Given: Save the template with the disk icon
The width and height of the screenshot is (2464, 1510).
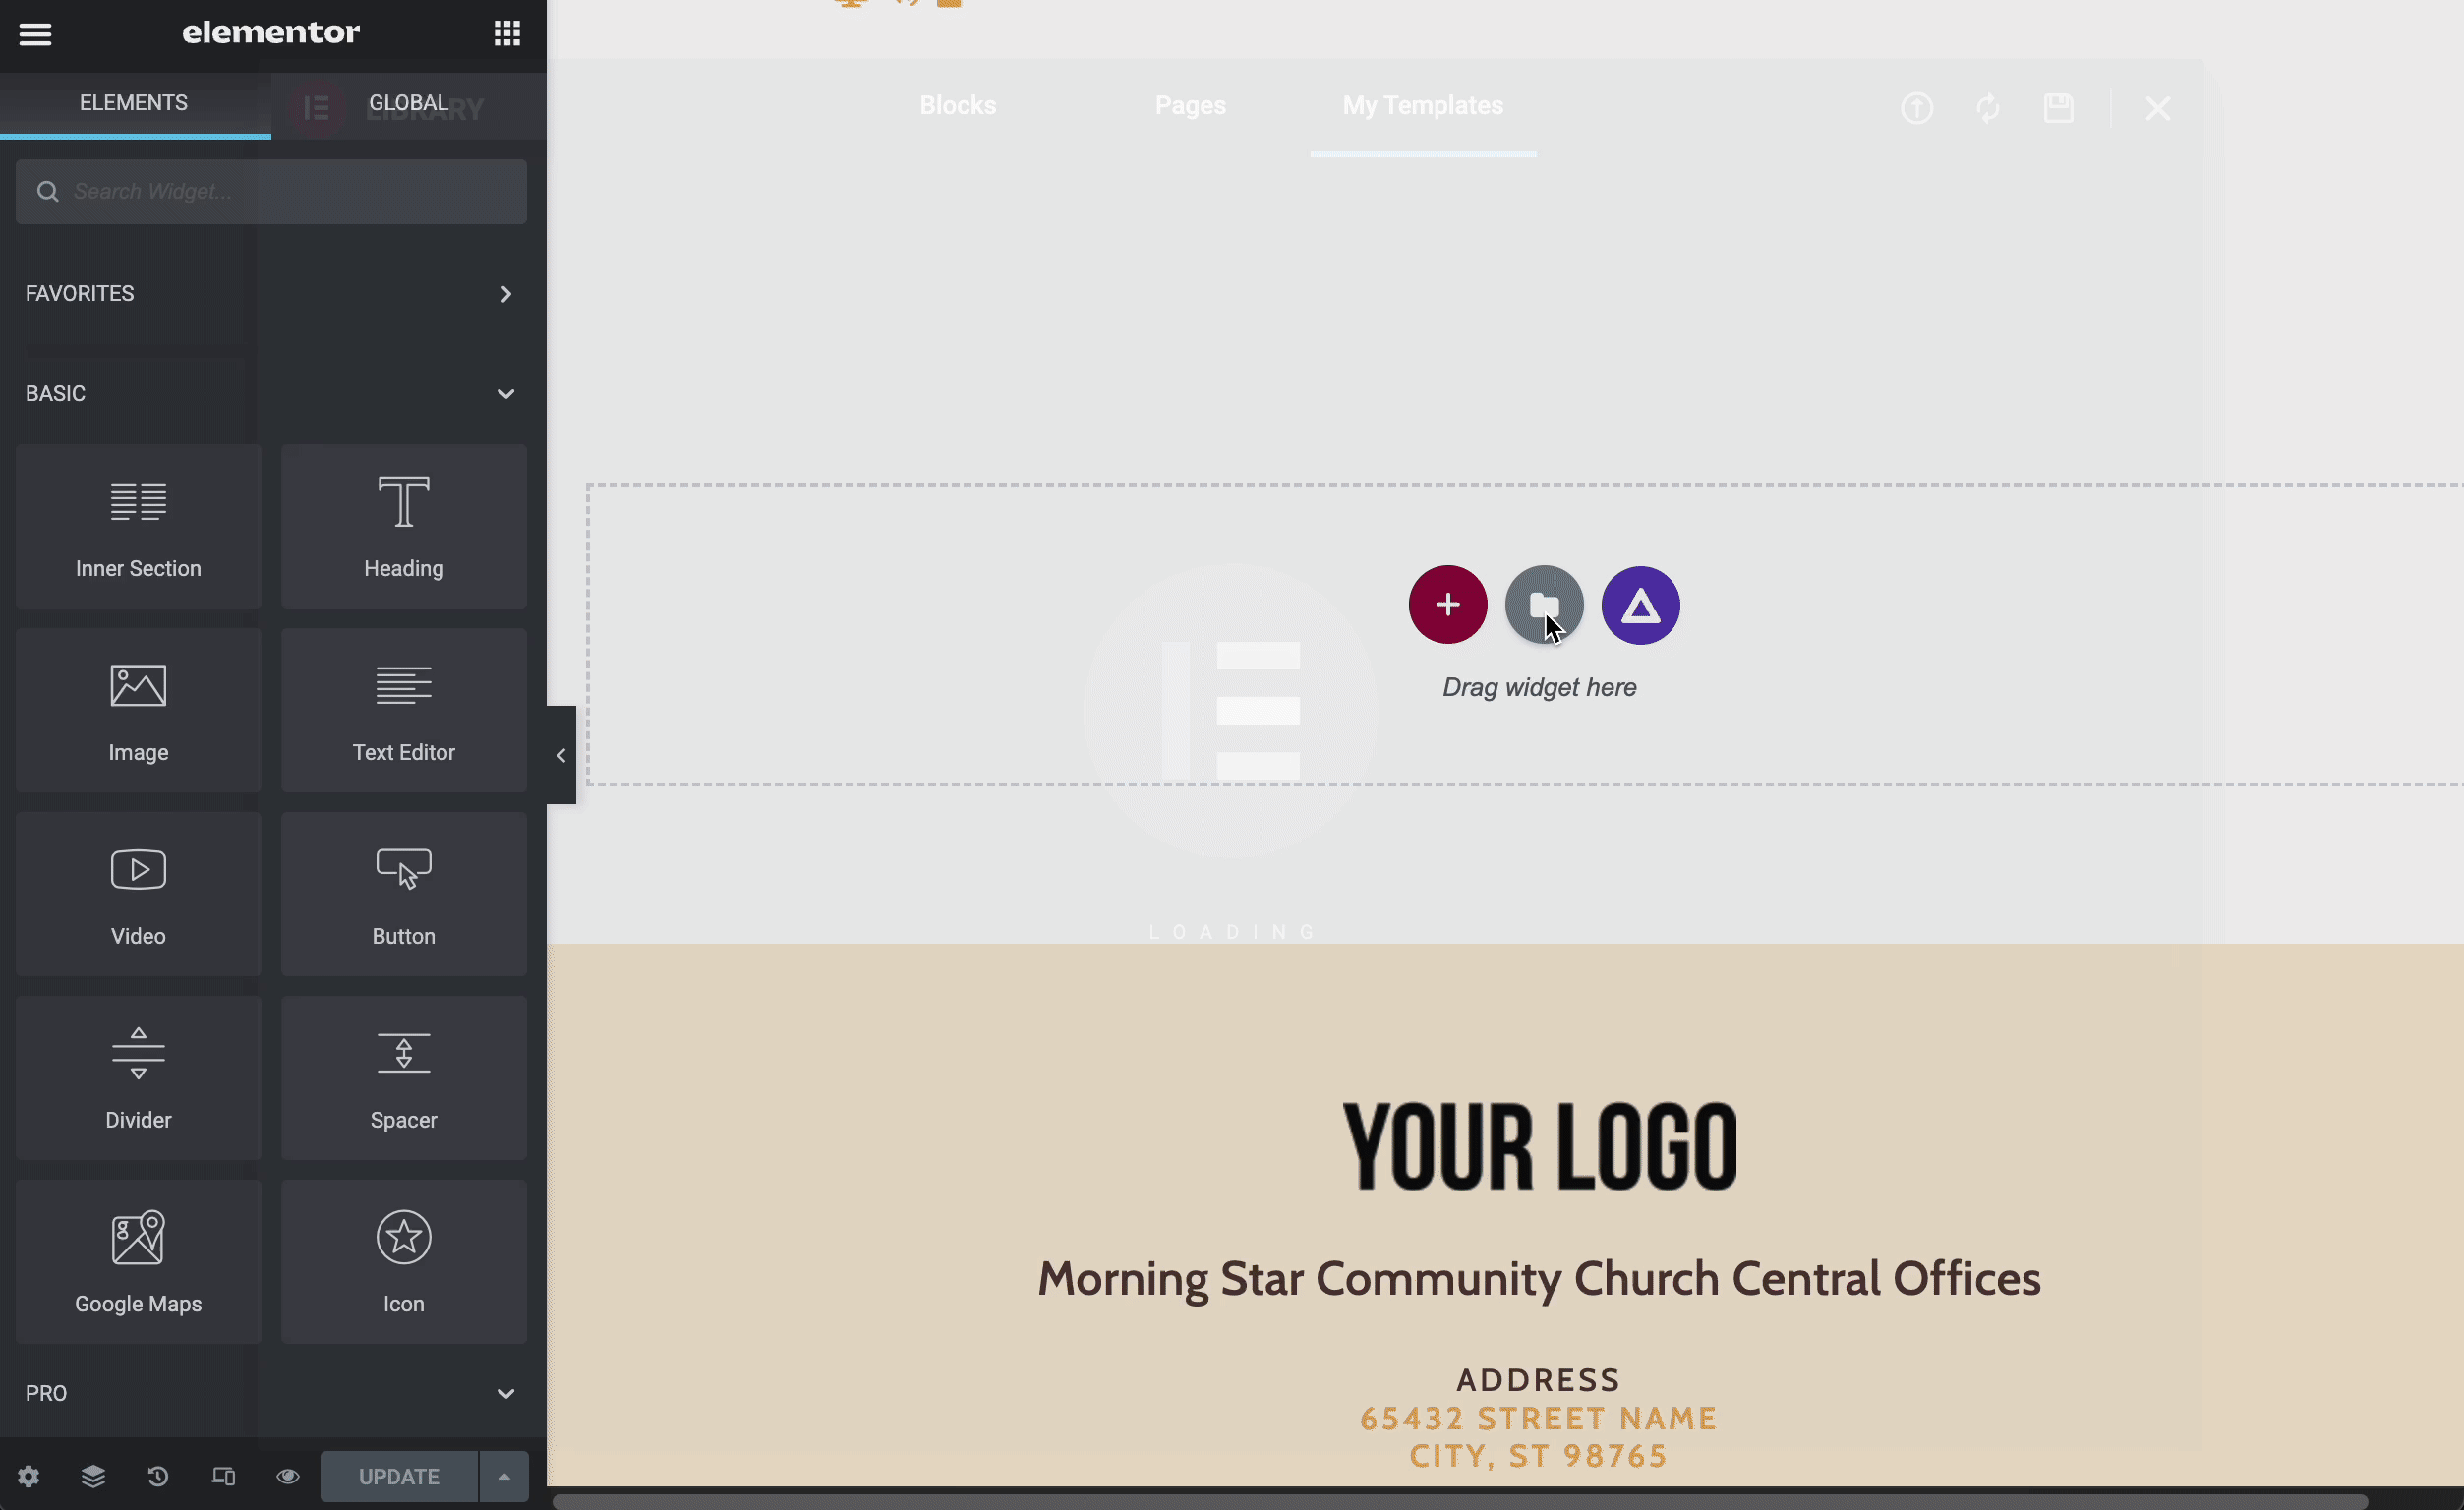Looking at the screenshot, I should [2059, 108].
